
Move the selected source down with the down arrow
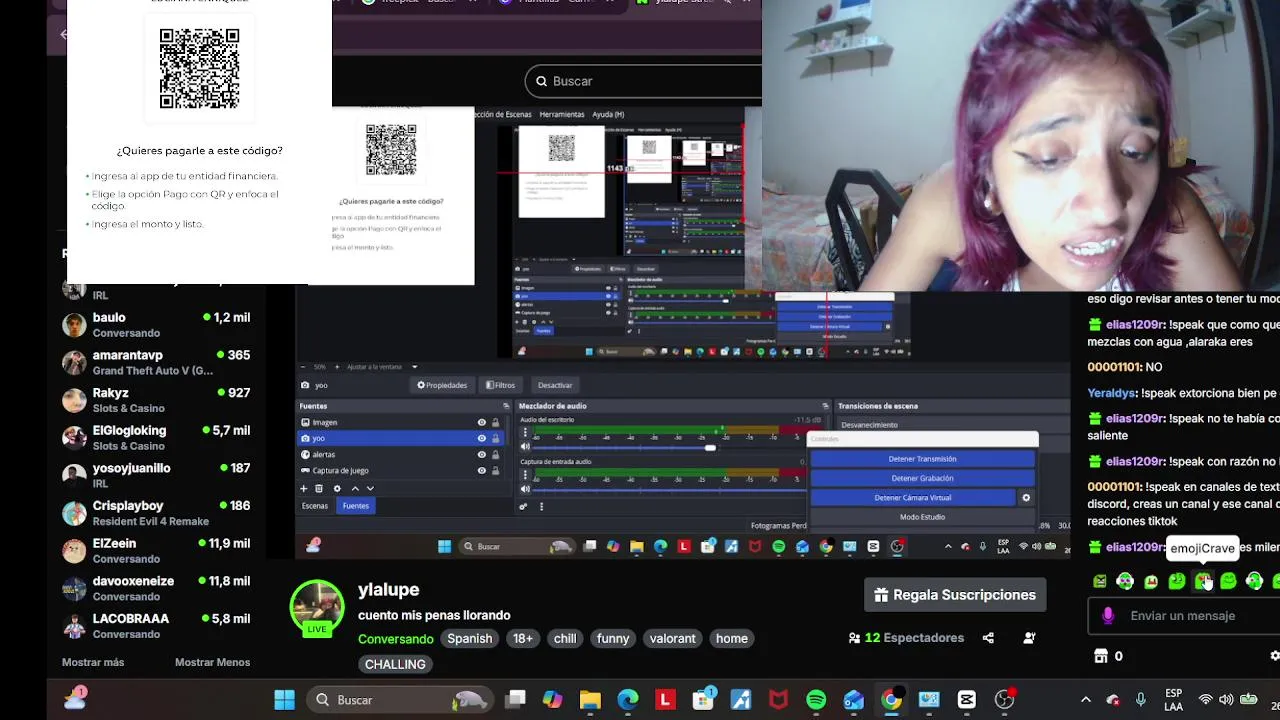click(370, 488)
